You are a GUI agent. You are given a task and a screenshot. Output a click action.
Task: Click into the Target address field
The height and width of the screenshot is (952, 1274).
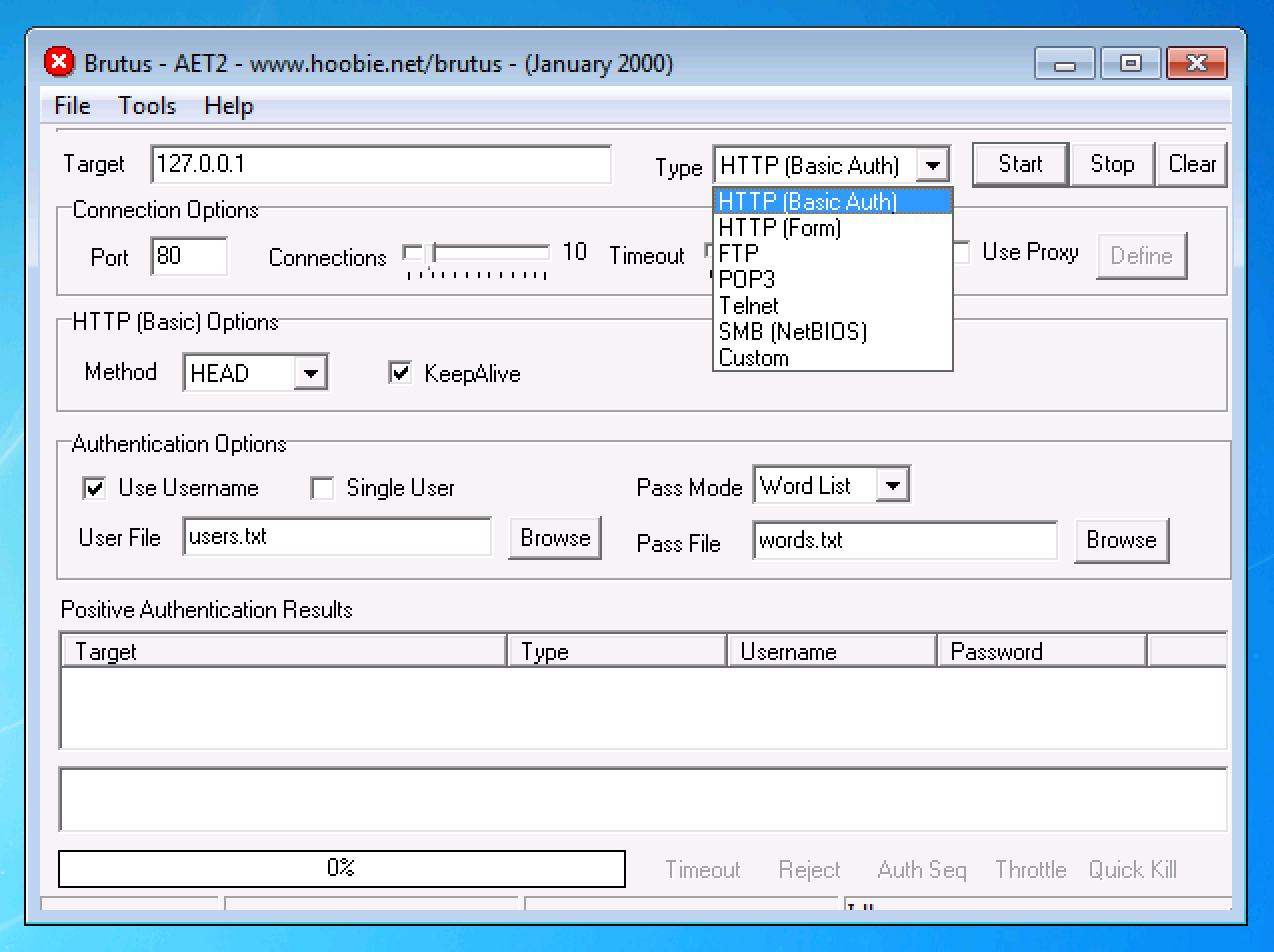(x=380, y=165)
